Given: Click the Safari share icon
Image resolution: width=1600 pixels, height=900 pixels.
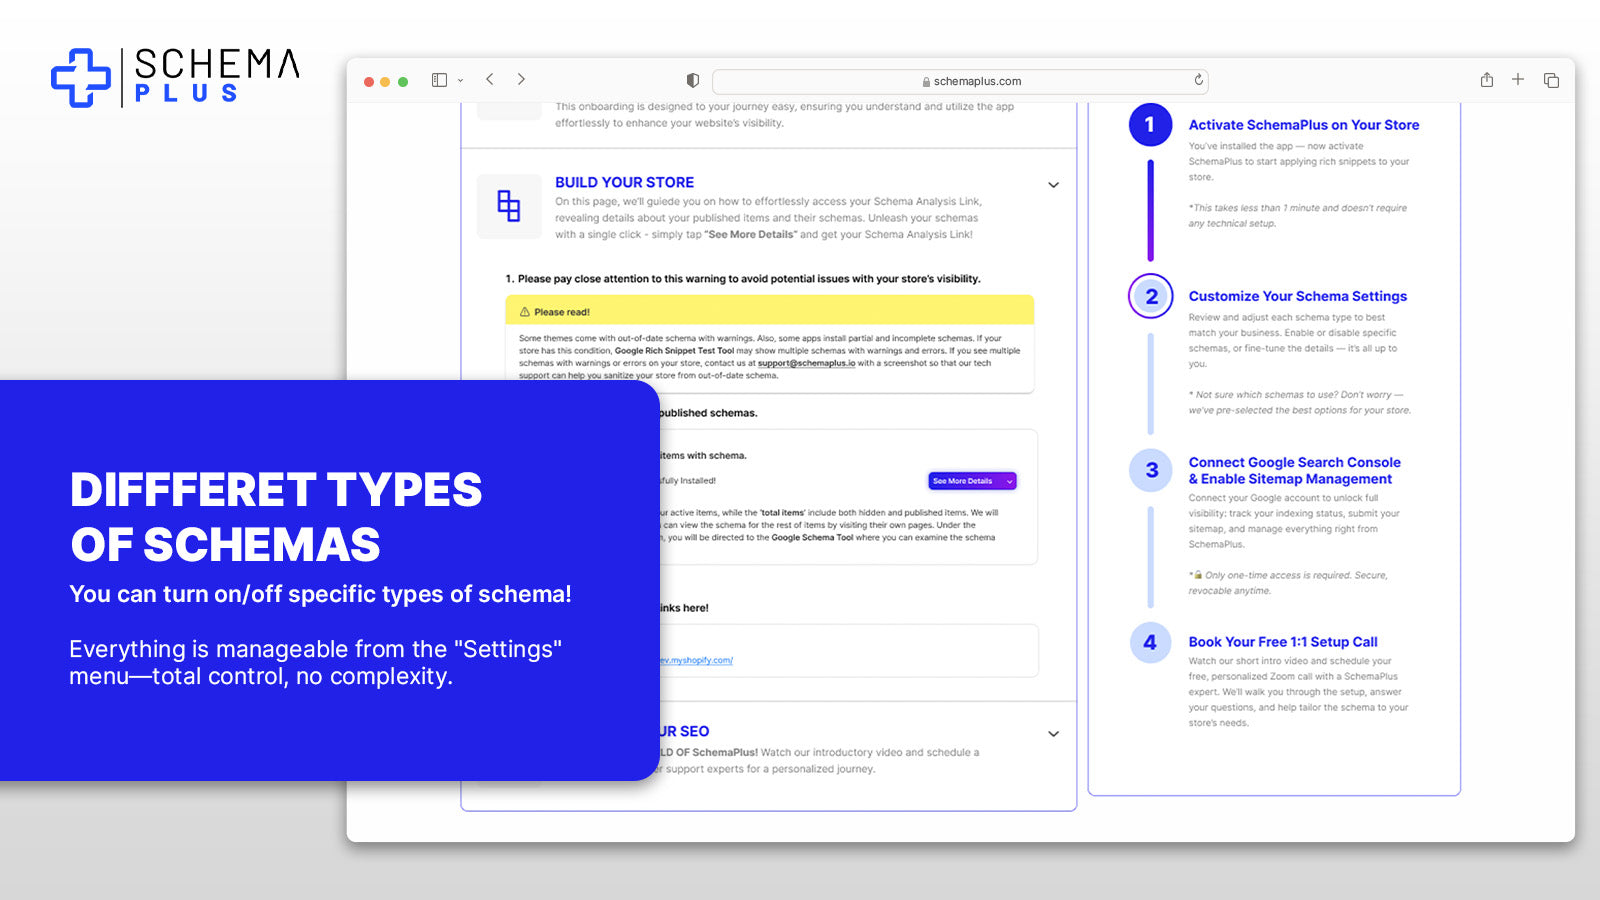Looking at the screenshot, I should (x=1487, y=80).
